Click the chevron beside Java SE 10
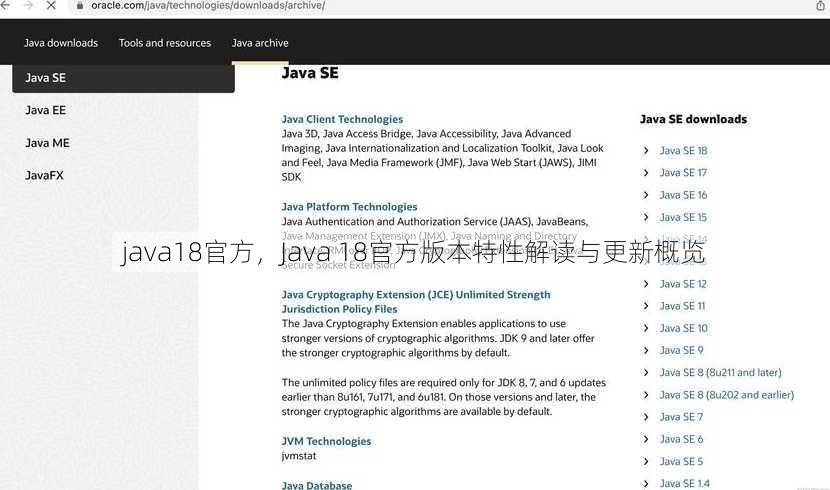 (646, 329)
